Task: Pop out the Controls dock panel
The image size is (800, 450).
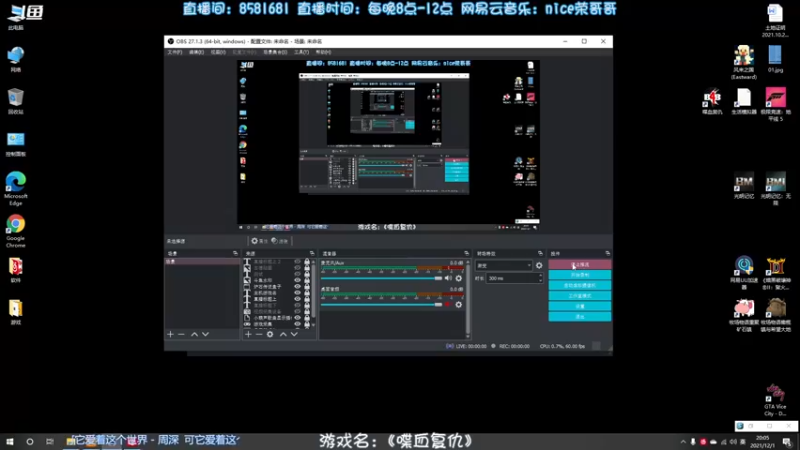Action: [608, 253]
